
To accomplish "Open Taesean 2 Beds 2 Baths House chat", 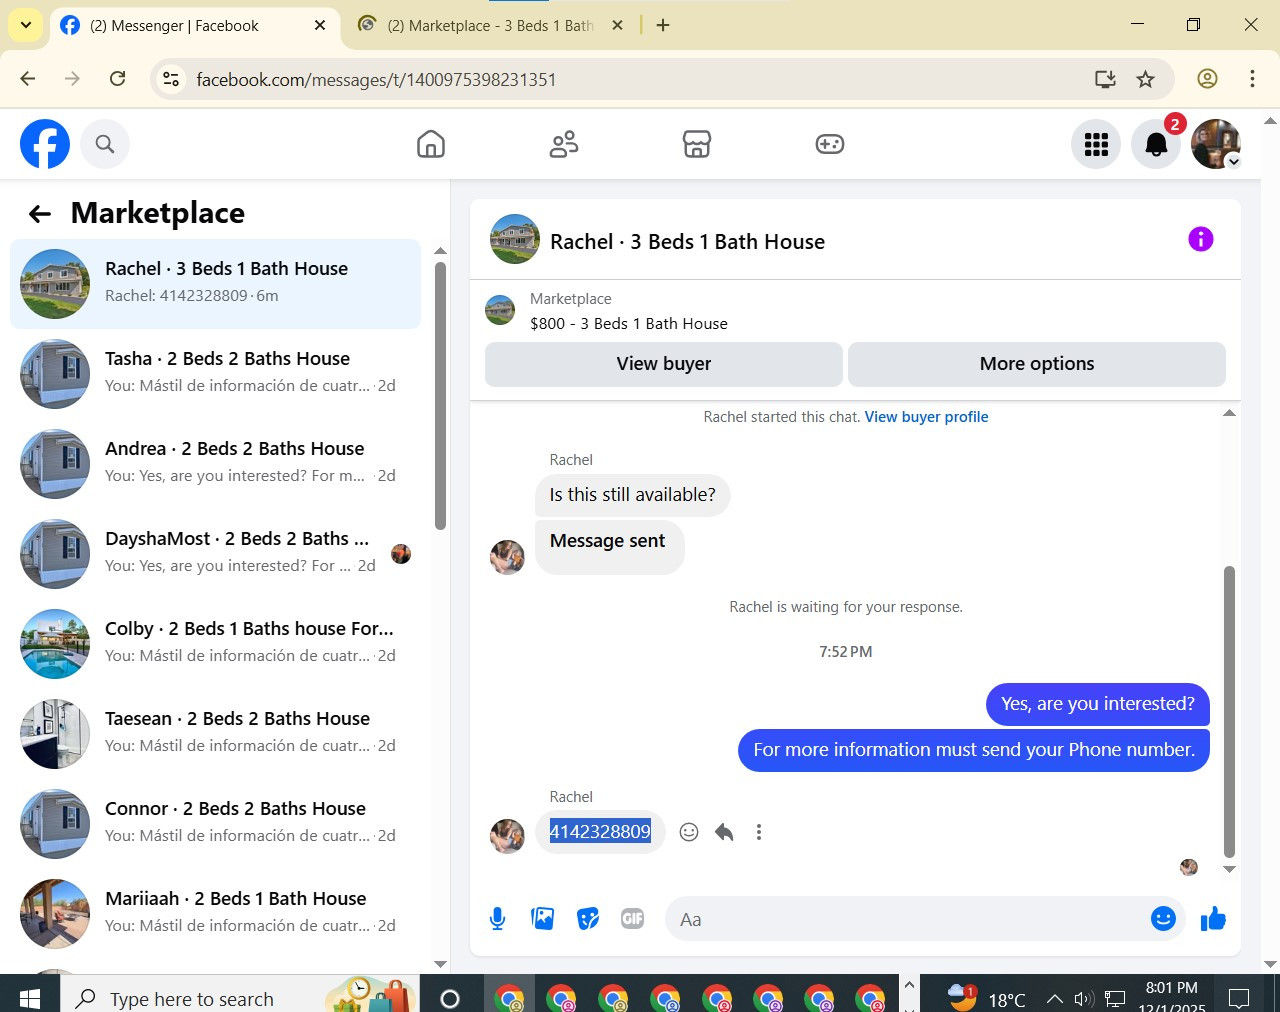I will pyautogui.click(x=215, y=734).
